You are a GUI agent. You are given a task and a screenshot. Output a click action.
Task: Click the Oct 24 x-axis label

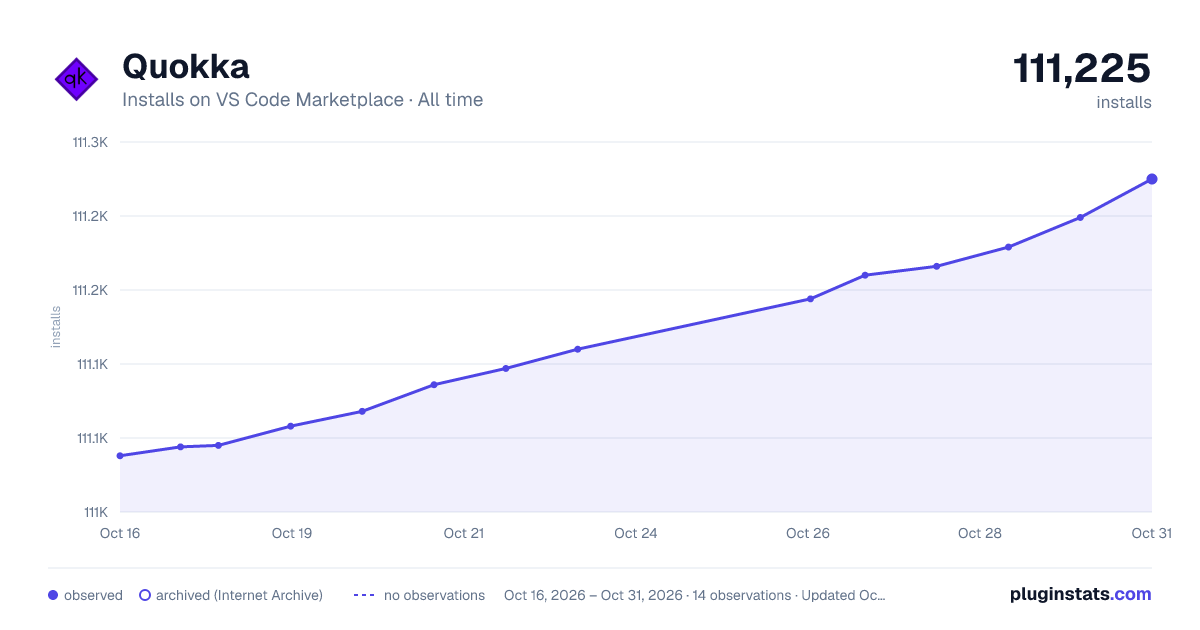click(x=636, y=533)
